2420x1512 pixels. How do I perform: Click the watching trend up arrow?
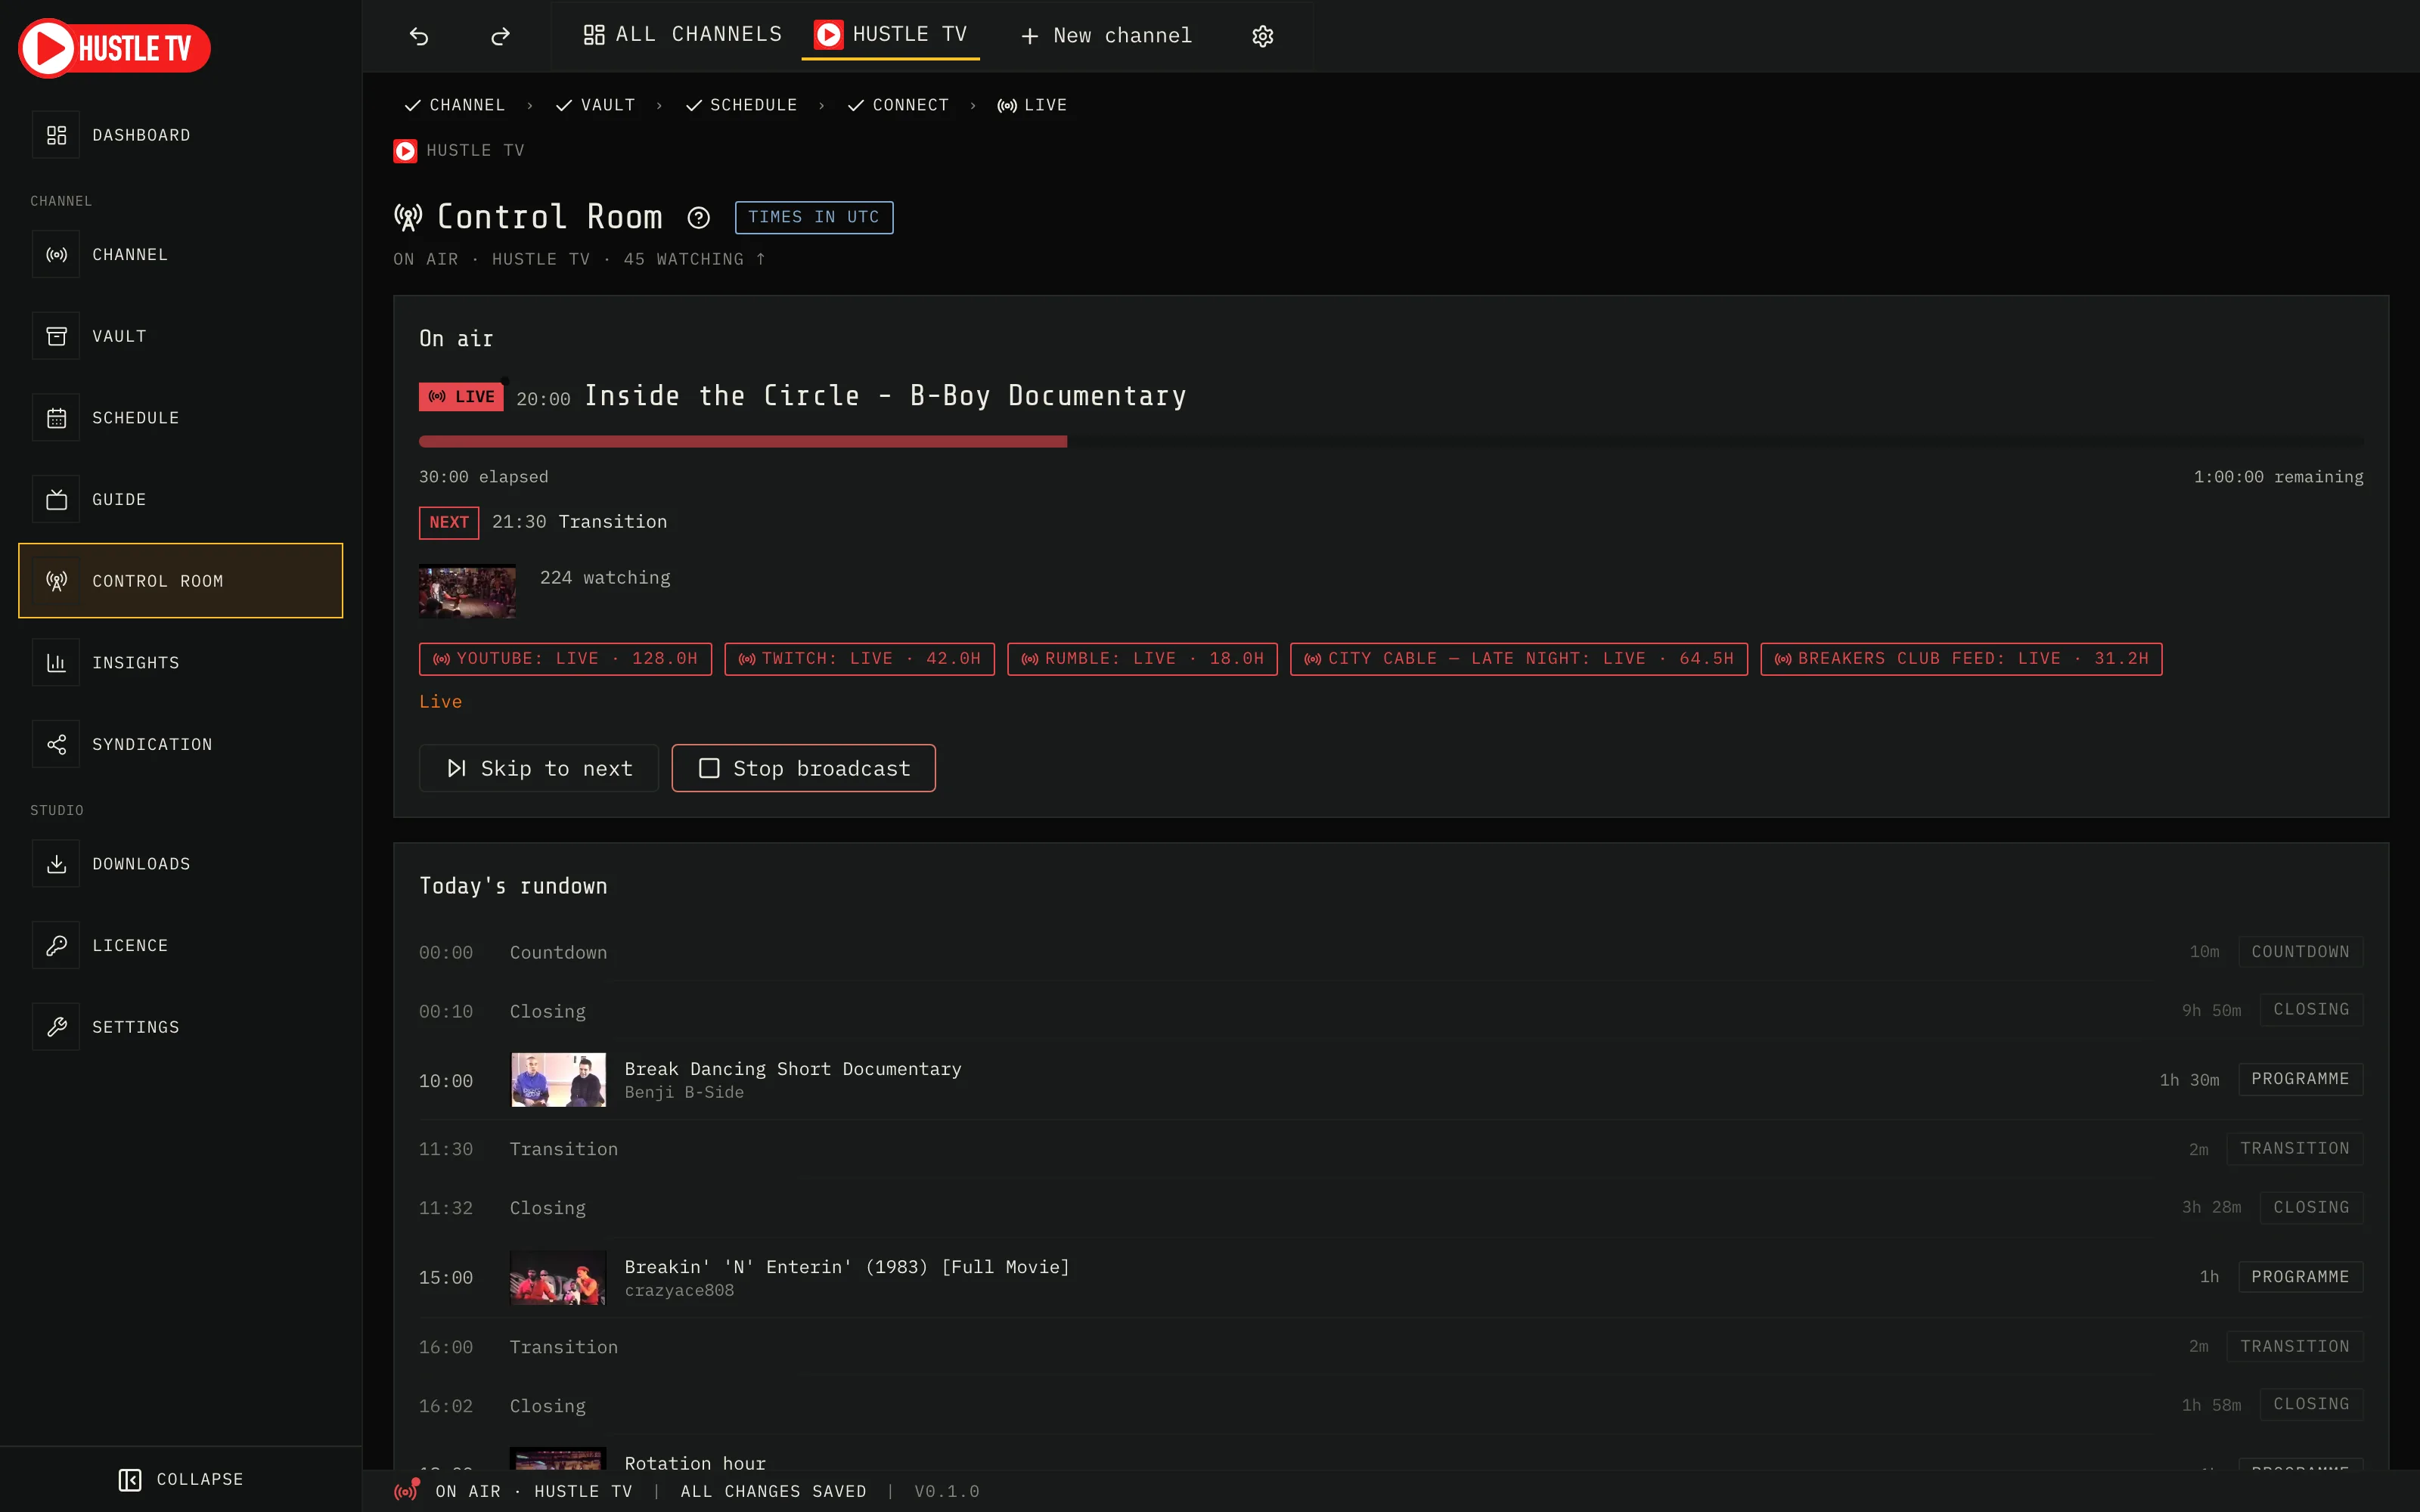click(760, 259)
